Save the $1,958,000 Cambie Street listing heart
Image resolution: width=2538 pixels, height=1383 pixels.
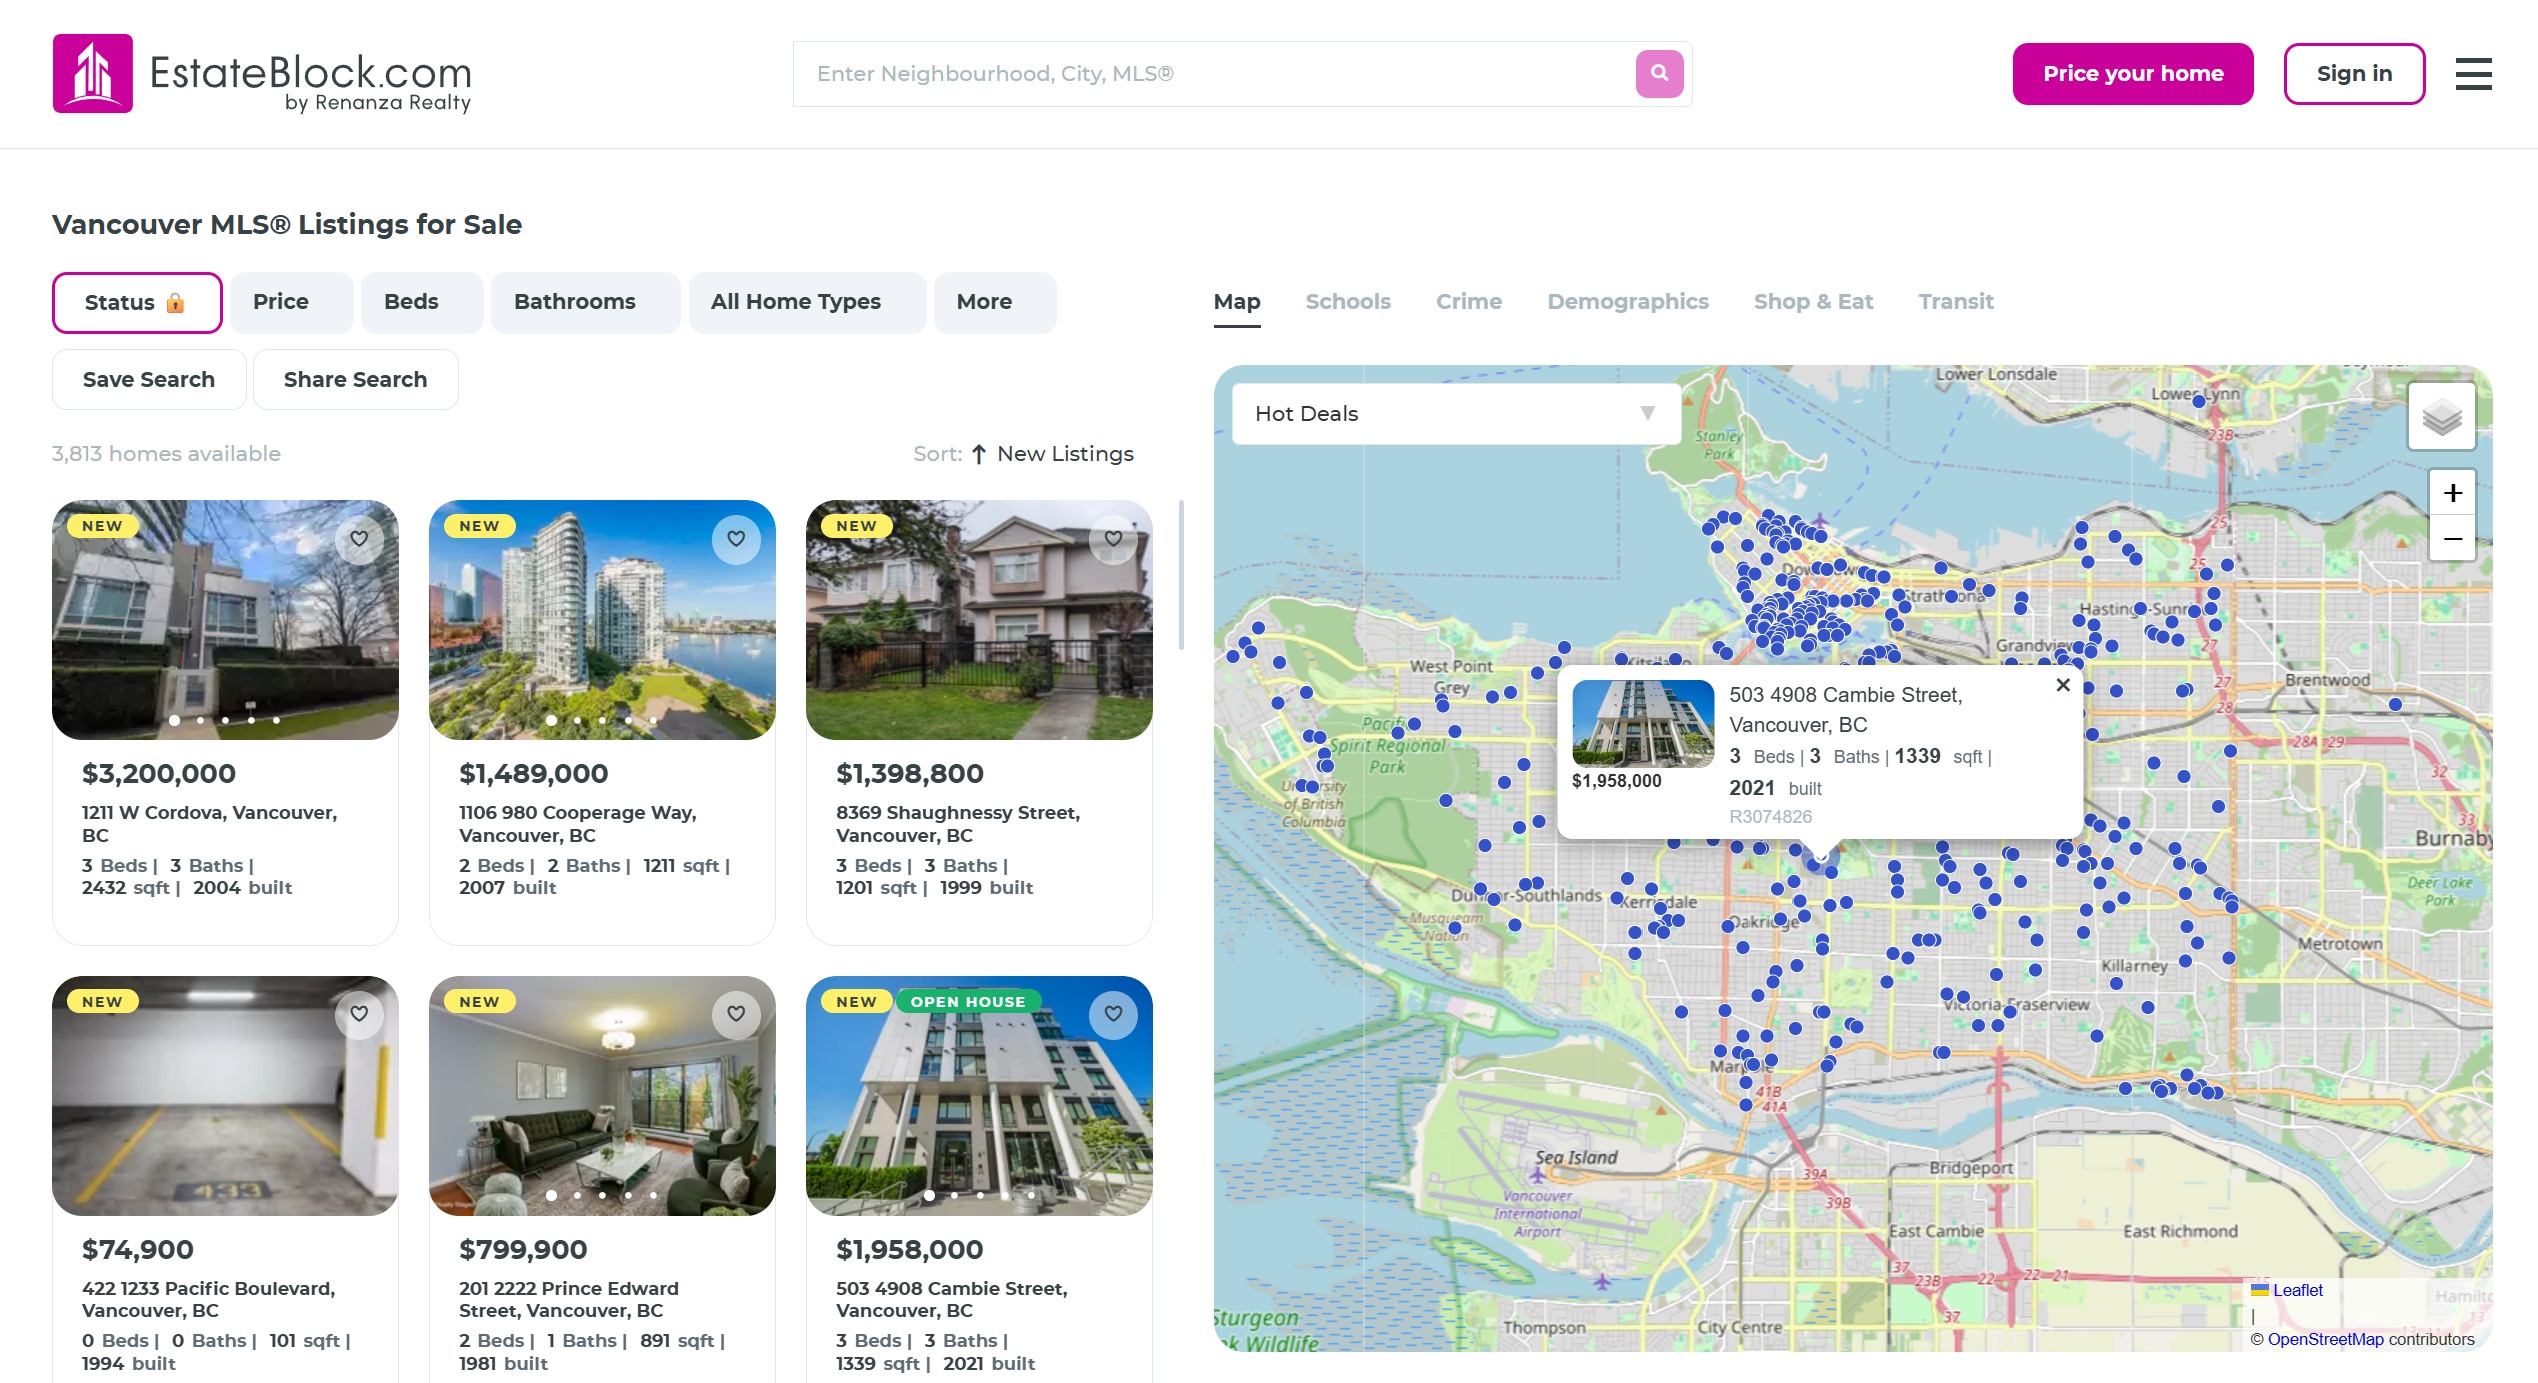pos(1113,1014)
